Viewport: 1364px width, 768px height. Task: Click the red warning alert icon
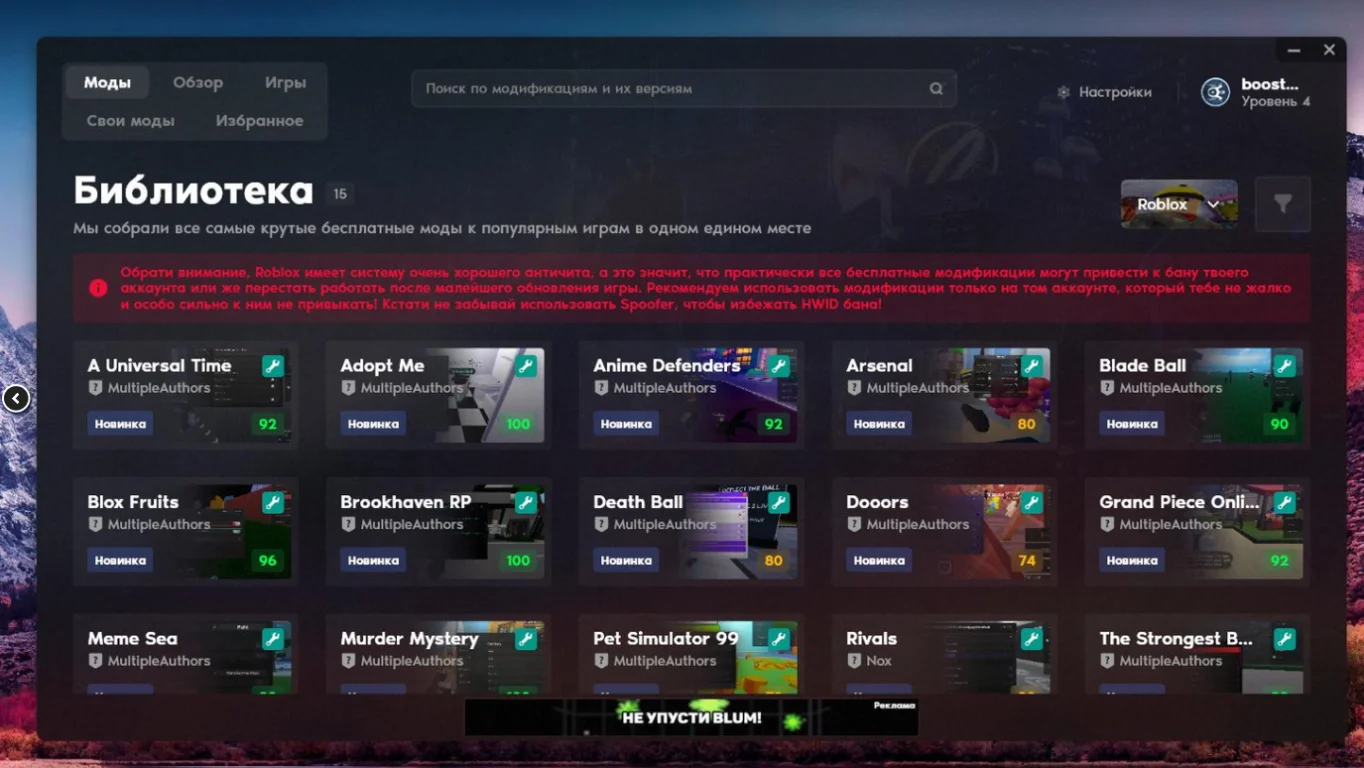click(x=98, y=288)
